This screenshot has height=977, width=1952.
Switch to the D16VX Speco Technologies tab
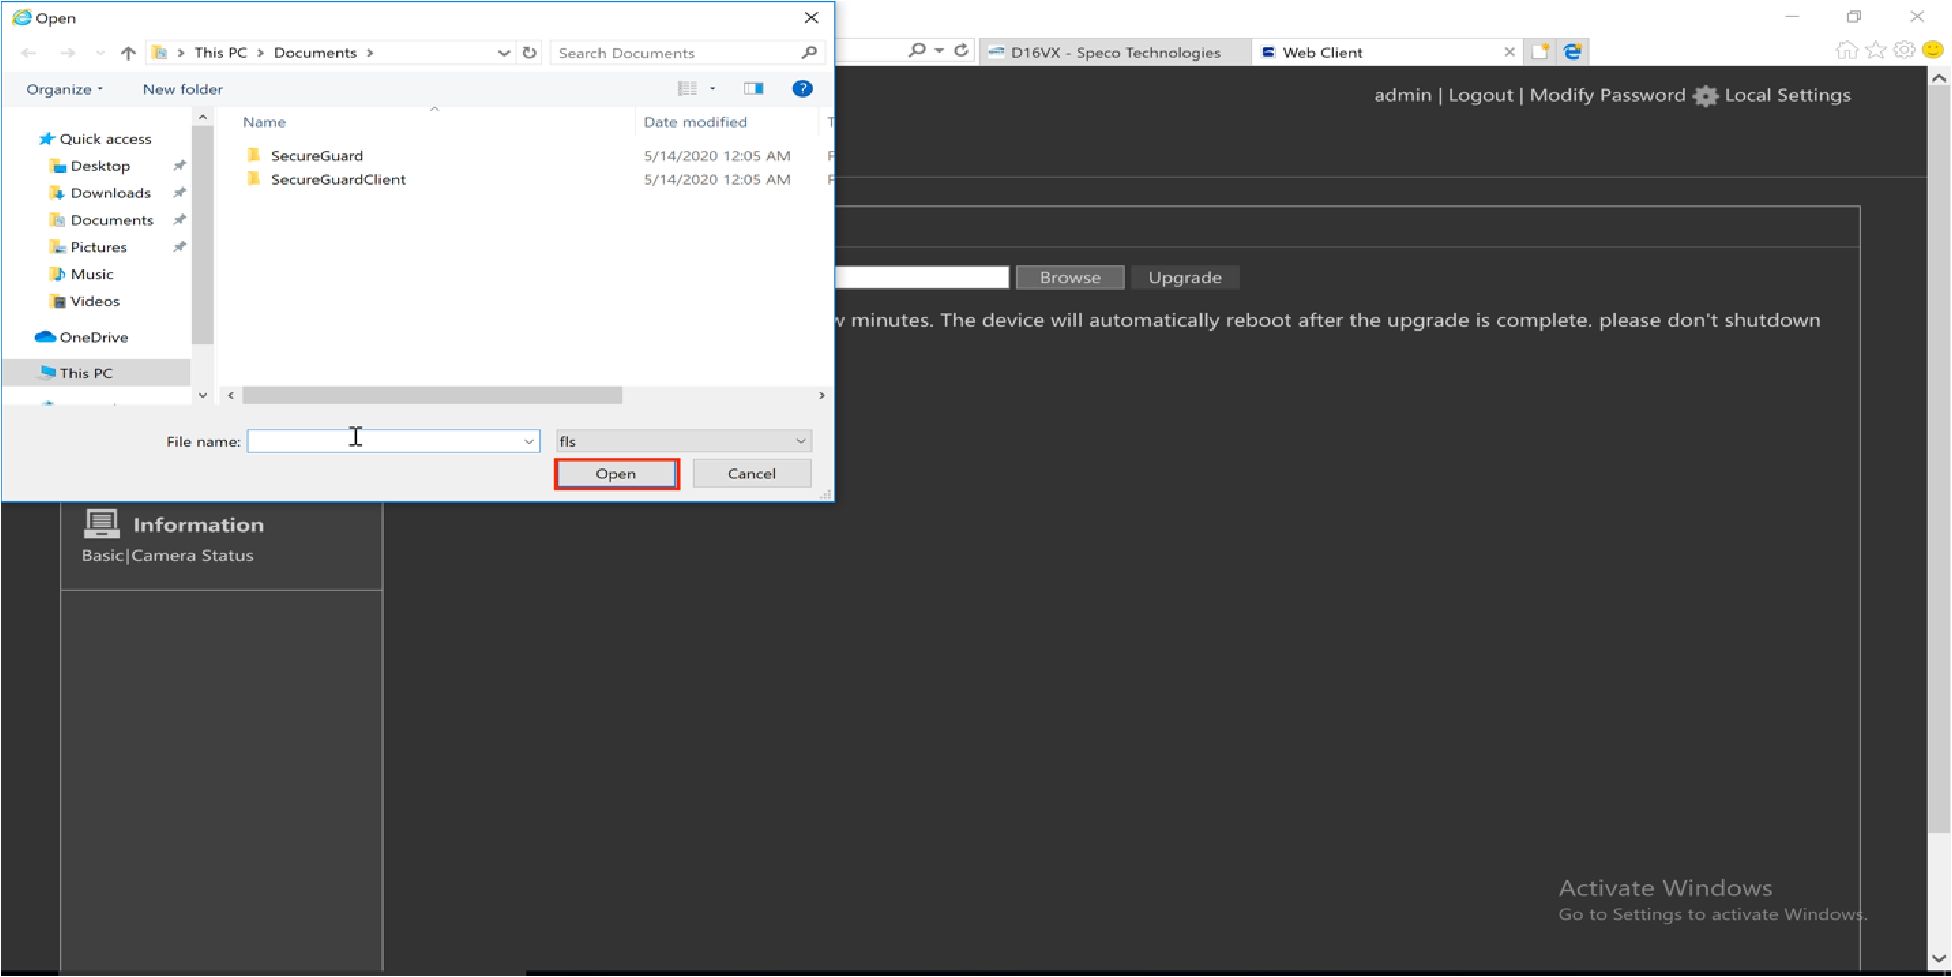pyautogui.click(x=1114, y=53)
